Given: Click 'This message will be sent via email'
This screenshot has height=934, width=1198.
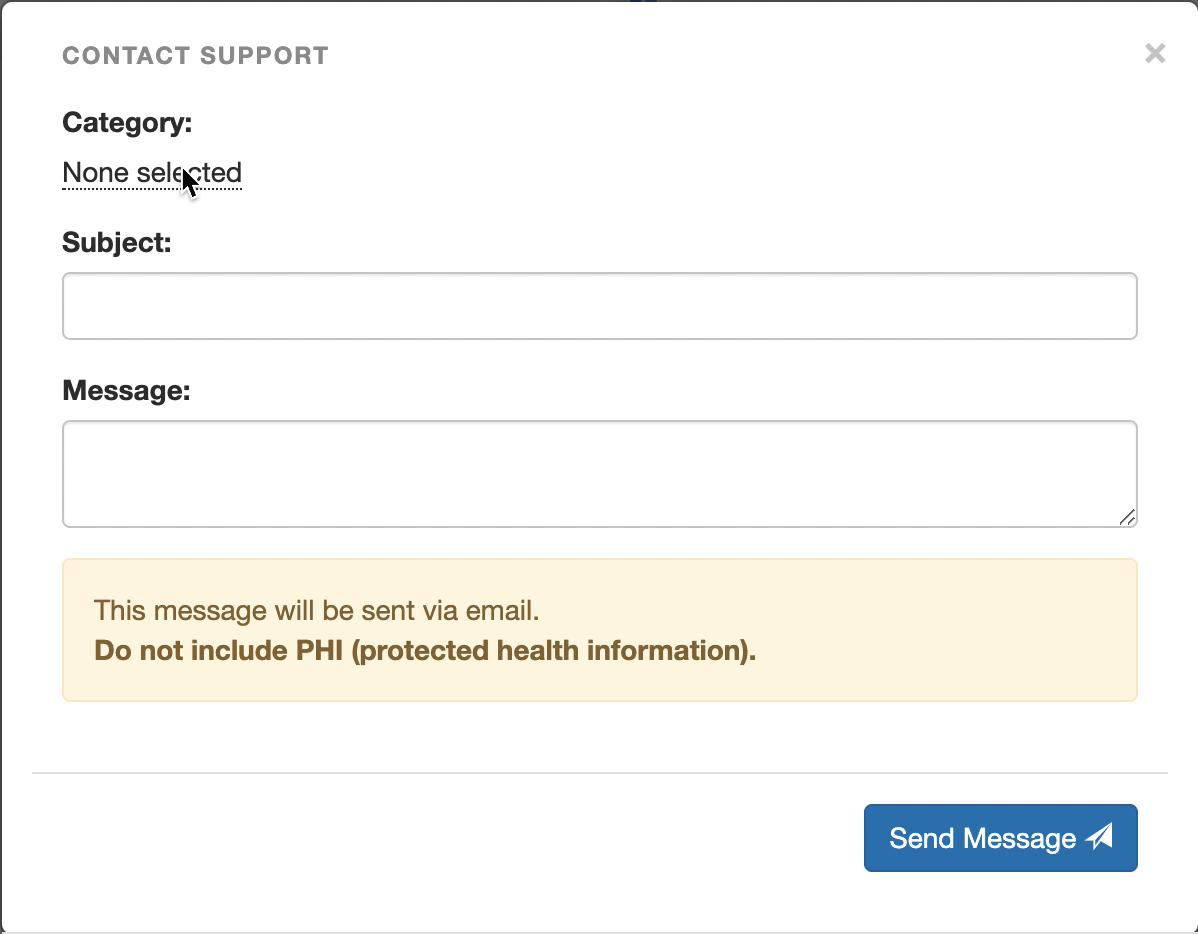Looking at the screenshot, I should [316, 610].
